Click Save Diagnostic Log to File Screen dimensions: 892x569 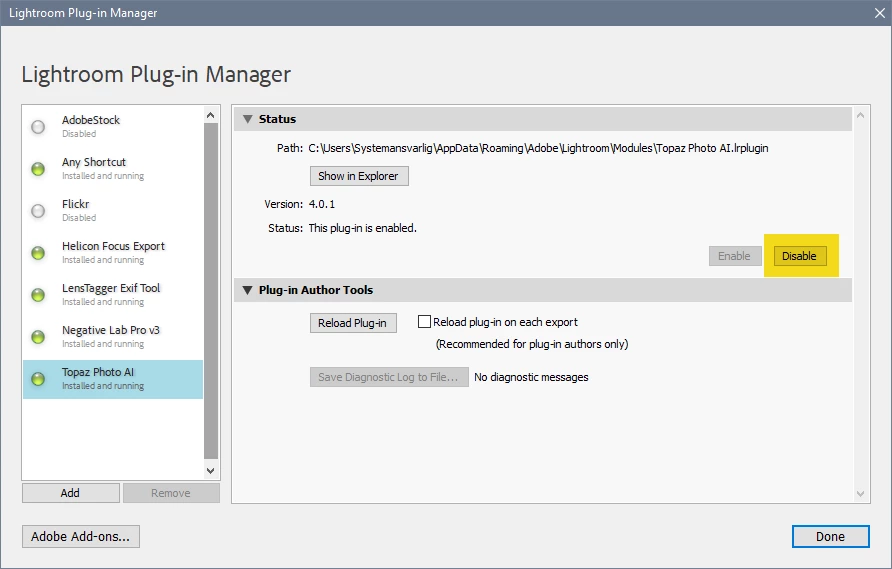389,377
